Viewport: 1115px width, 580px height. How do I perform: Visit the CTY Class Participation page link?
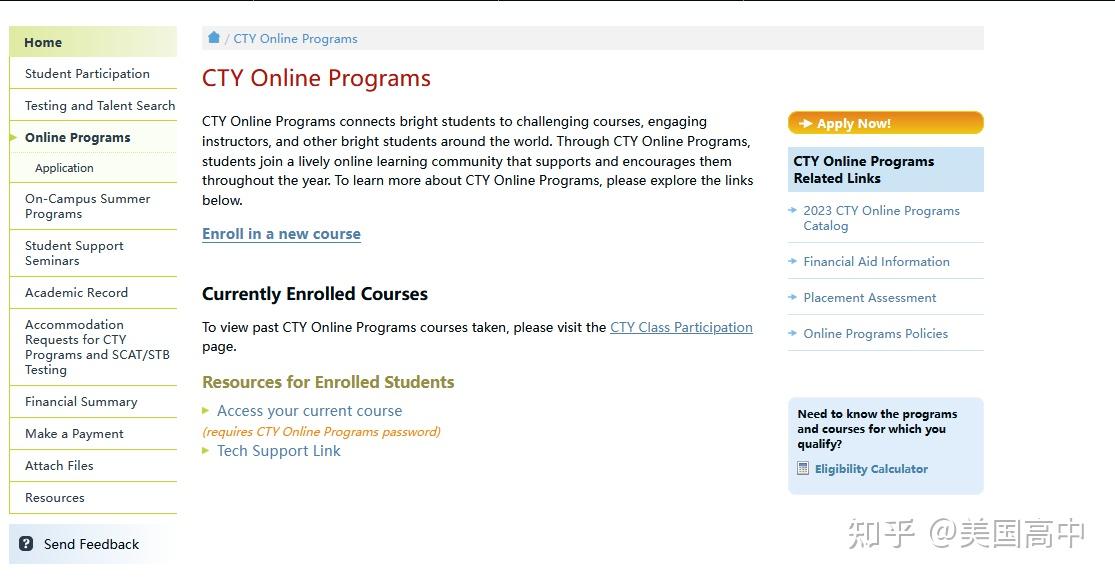click(681, 327)
